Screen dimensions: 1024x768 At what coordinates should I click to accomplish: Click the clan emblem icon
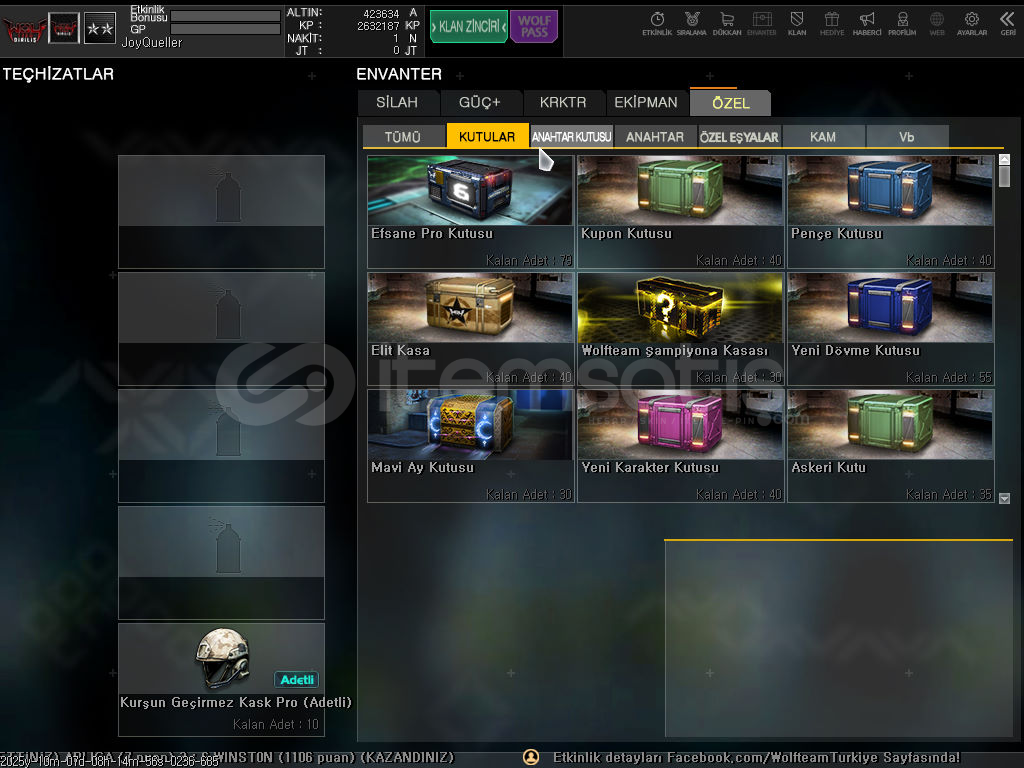click(x=64, y=29)
